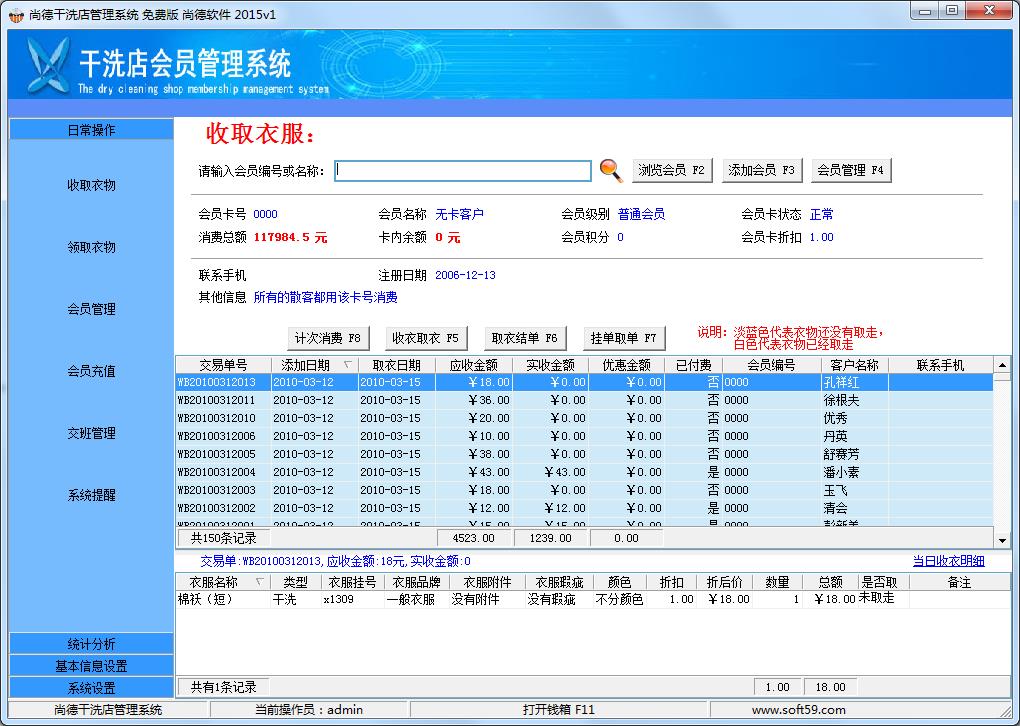Viewport: 1020px width, 726px height.
Task: Click the 共150条记录 record count
Action: (223, 538)
